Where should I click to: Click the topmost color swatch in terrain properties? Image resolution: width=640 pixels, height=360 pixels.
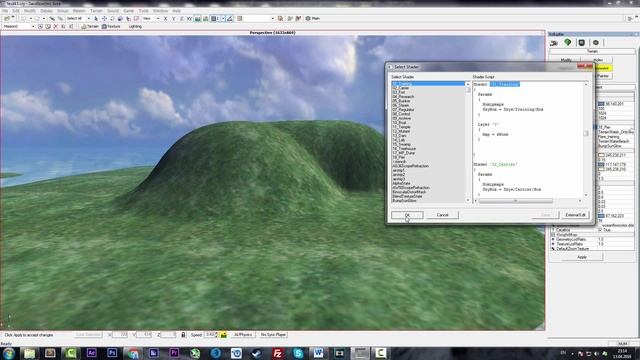click(601, 104)
